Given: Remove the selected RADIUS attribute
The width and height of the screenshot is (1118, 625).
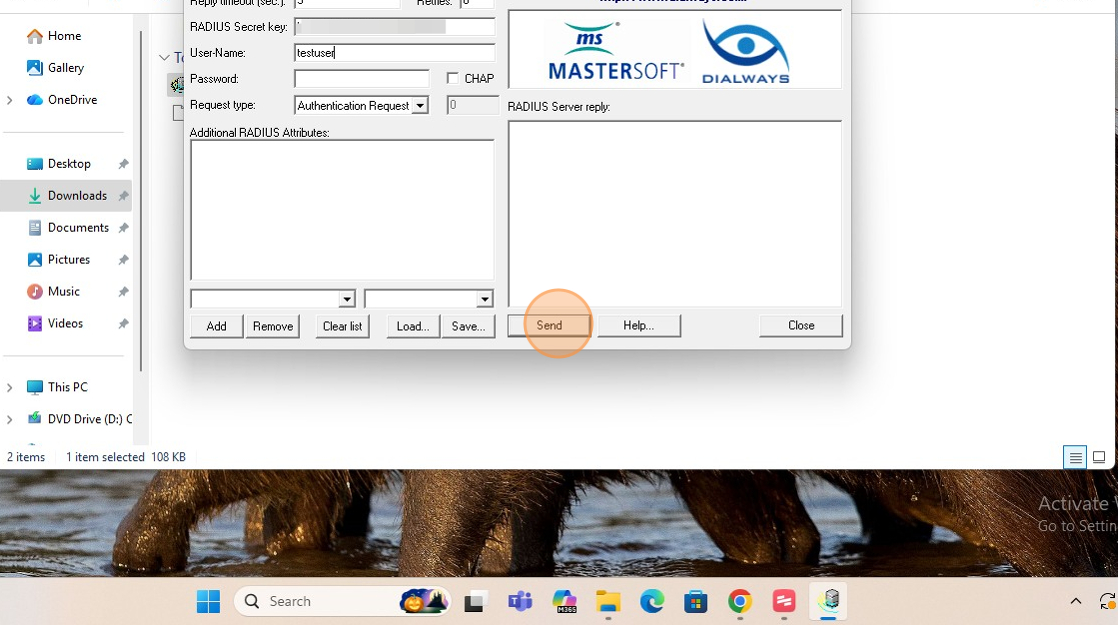Looking at the screenshot, I should point(272,326).
